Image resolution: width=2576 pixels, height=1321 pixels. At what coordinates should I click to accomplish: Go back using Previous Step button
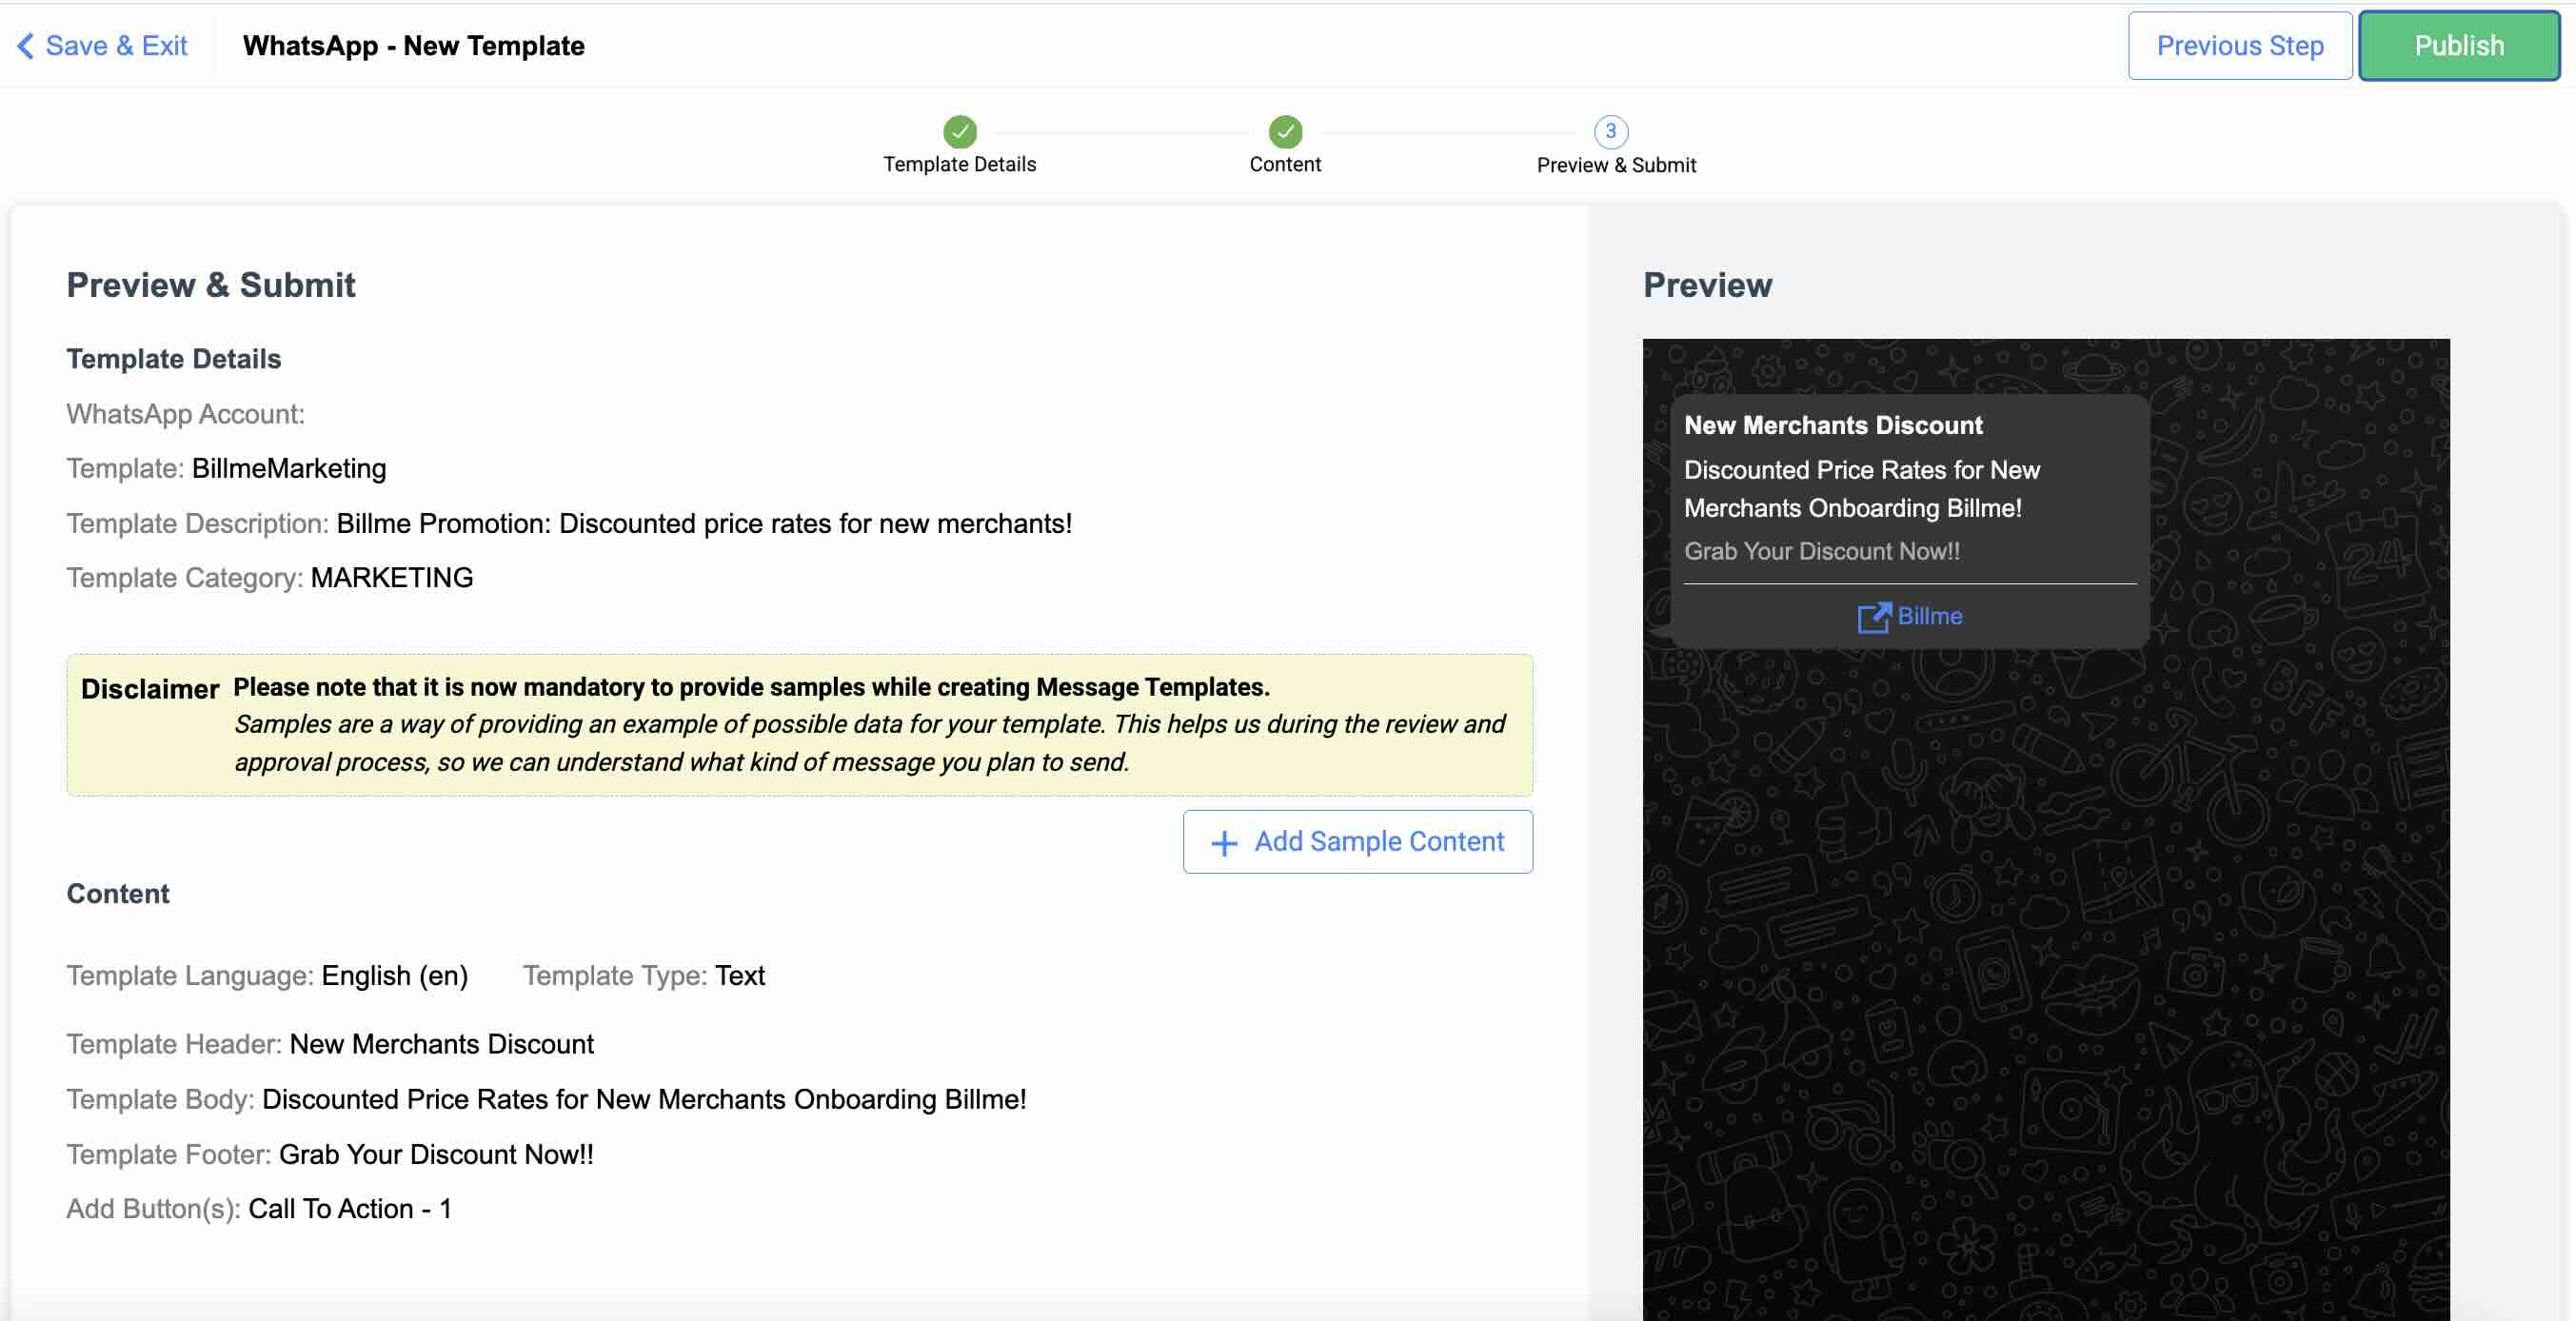(2238, 46)
